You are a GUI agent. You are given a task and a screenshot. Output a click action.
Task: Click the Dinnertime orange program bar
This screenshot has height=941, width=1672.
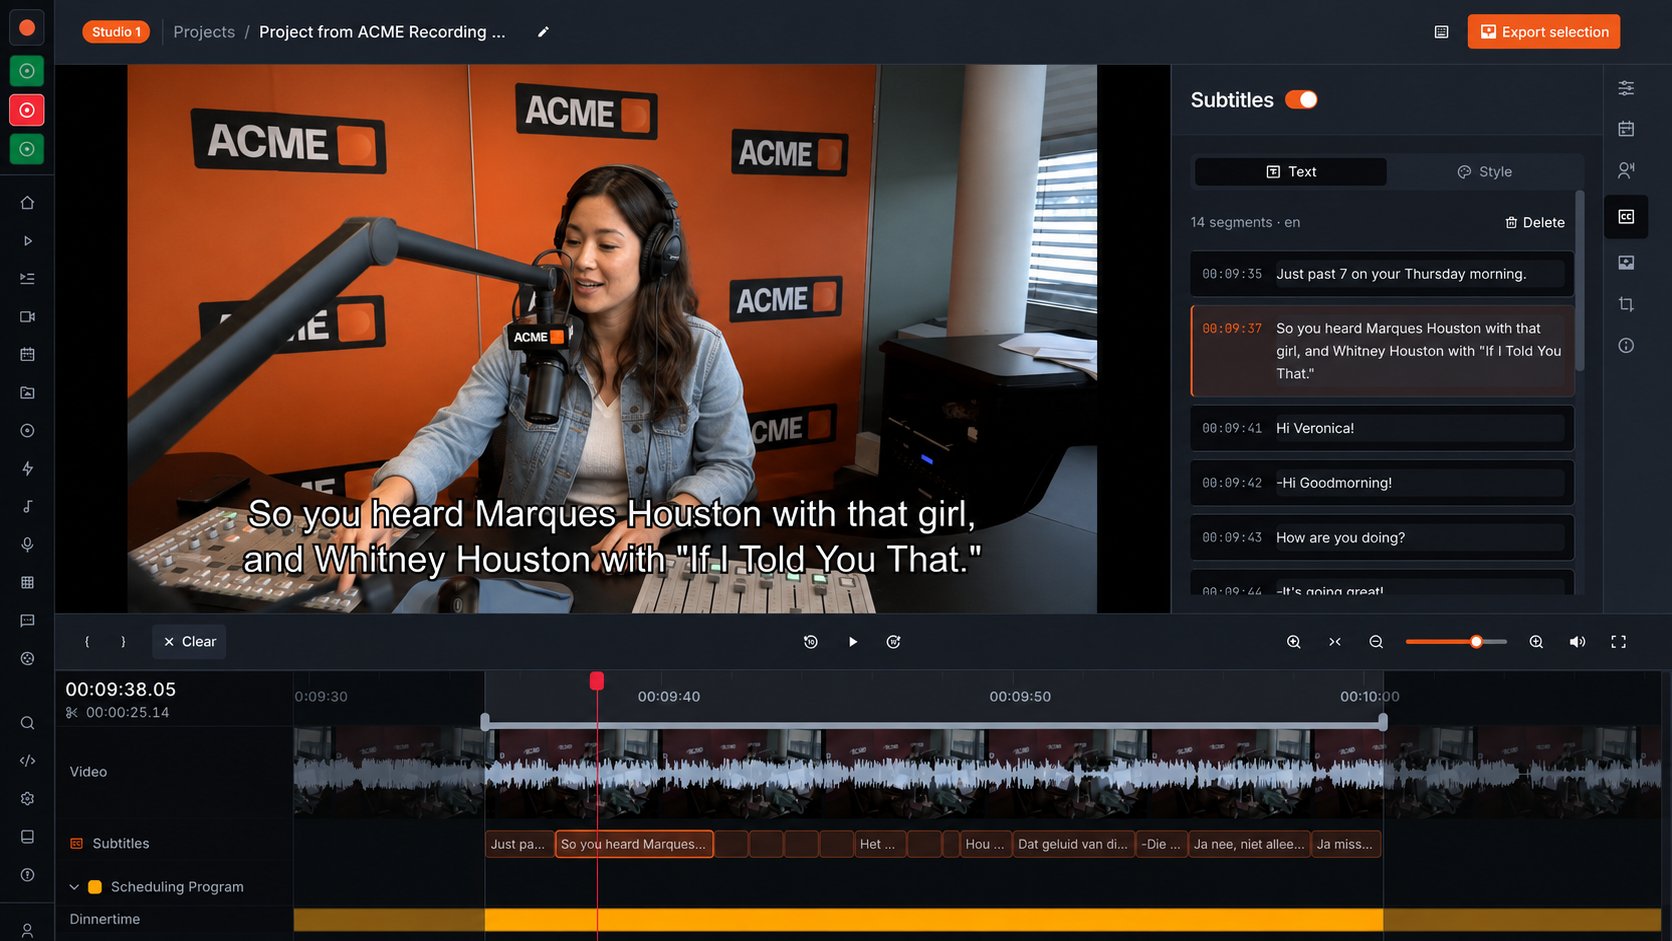coord(977,920)
